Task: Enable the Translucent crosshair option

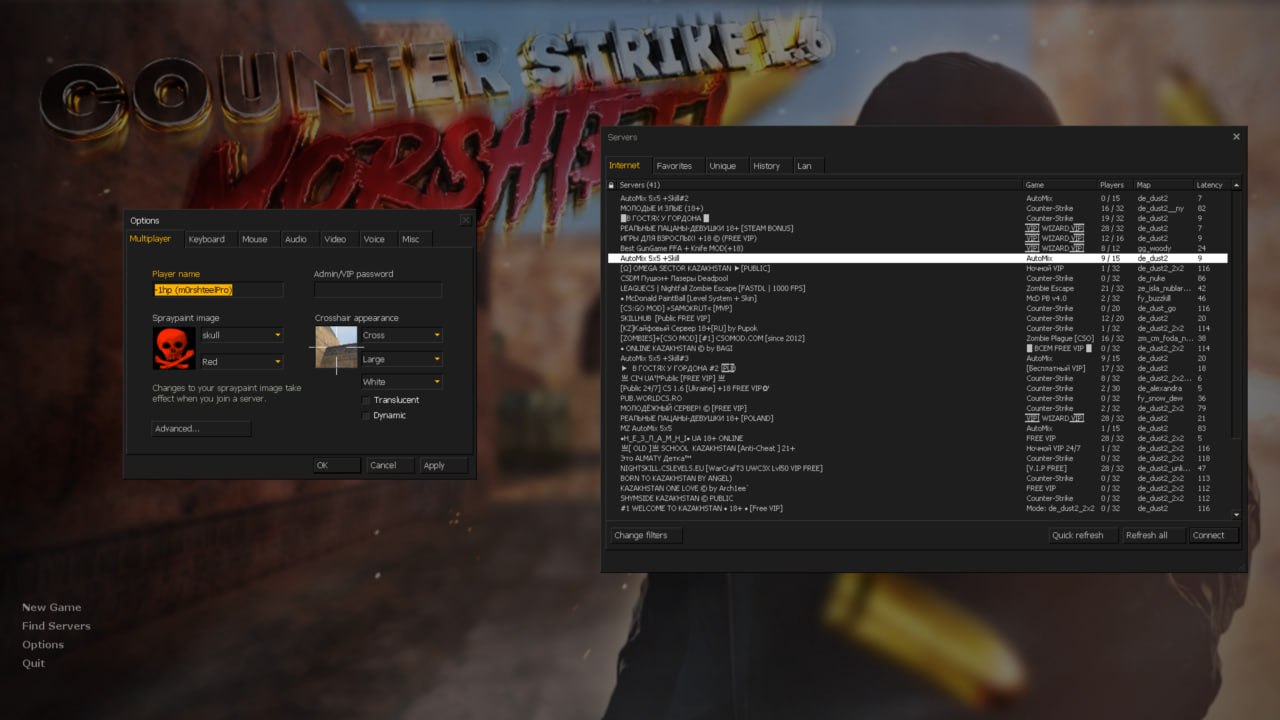Action: click(x=365, y=398)
